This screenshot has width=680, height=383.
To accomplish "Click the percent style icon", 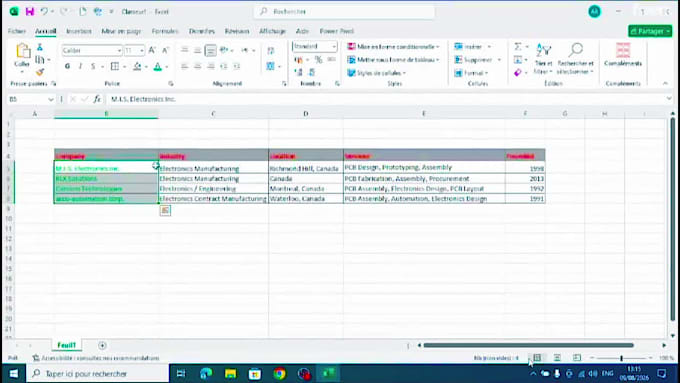I will click(x=319, y=59).
